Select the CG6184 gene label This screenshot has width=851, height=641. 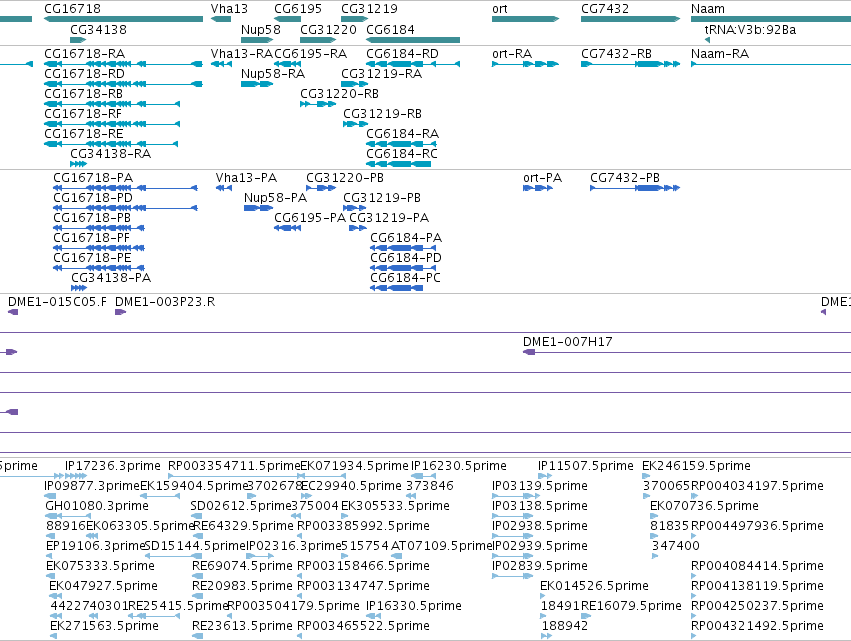[390, 29]
